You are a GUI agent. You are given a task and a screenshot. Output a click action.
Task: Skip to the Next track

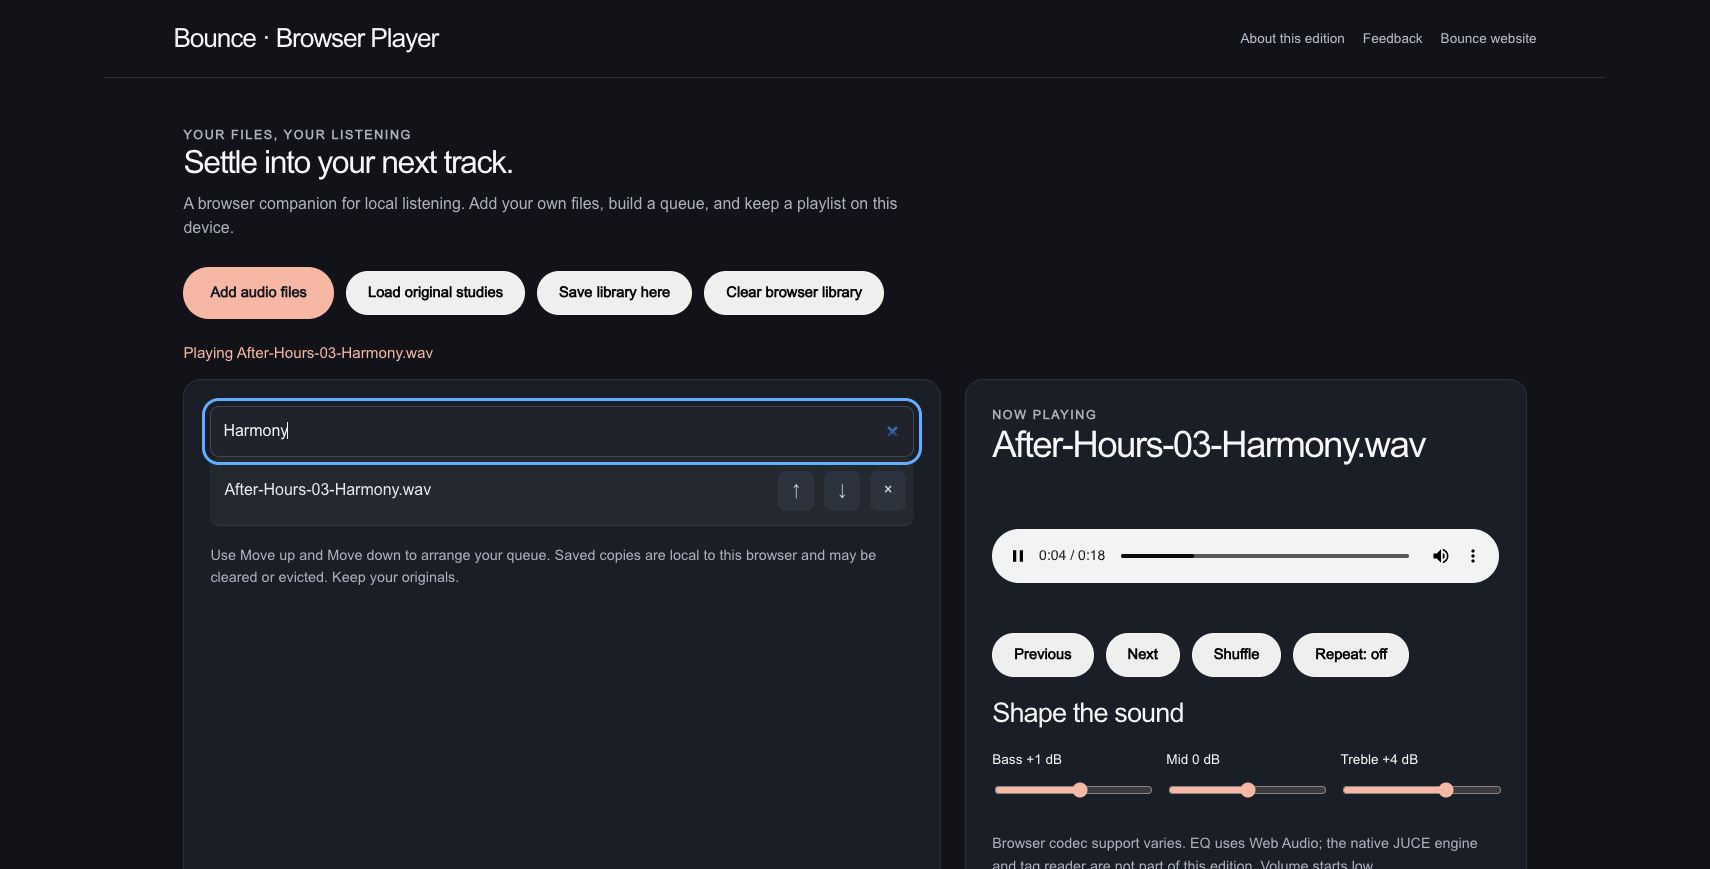pyautogui.click(x=1143, y=655)
